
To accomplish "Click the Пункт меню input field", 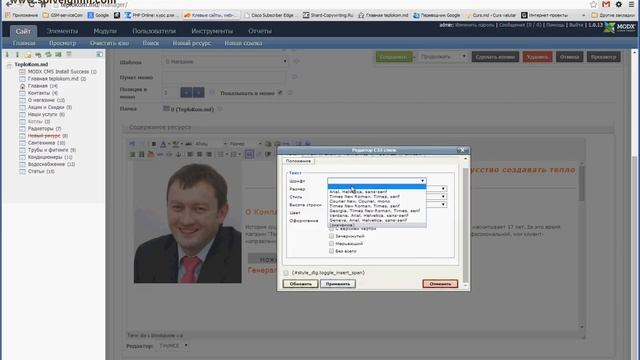I will tap(224, 77).
